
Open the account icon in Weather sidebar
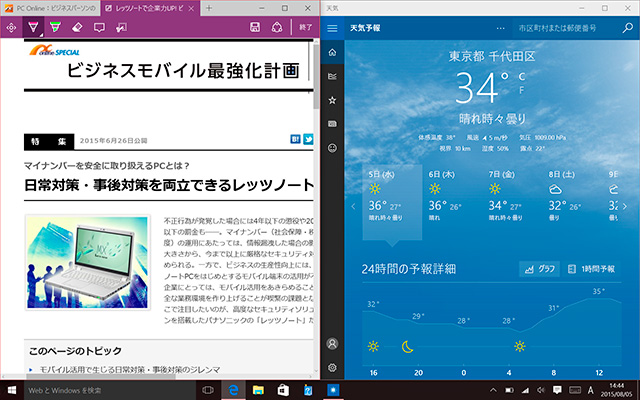(332, 344)
